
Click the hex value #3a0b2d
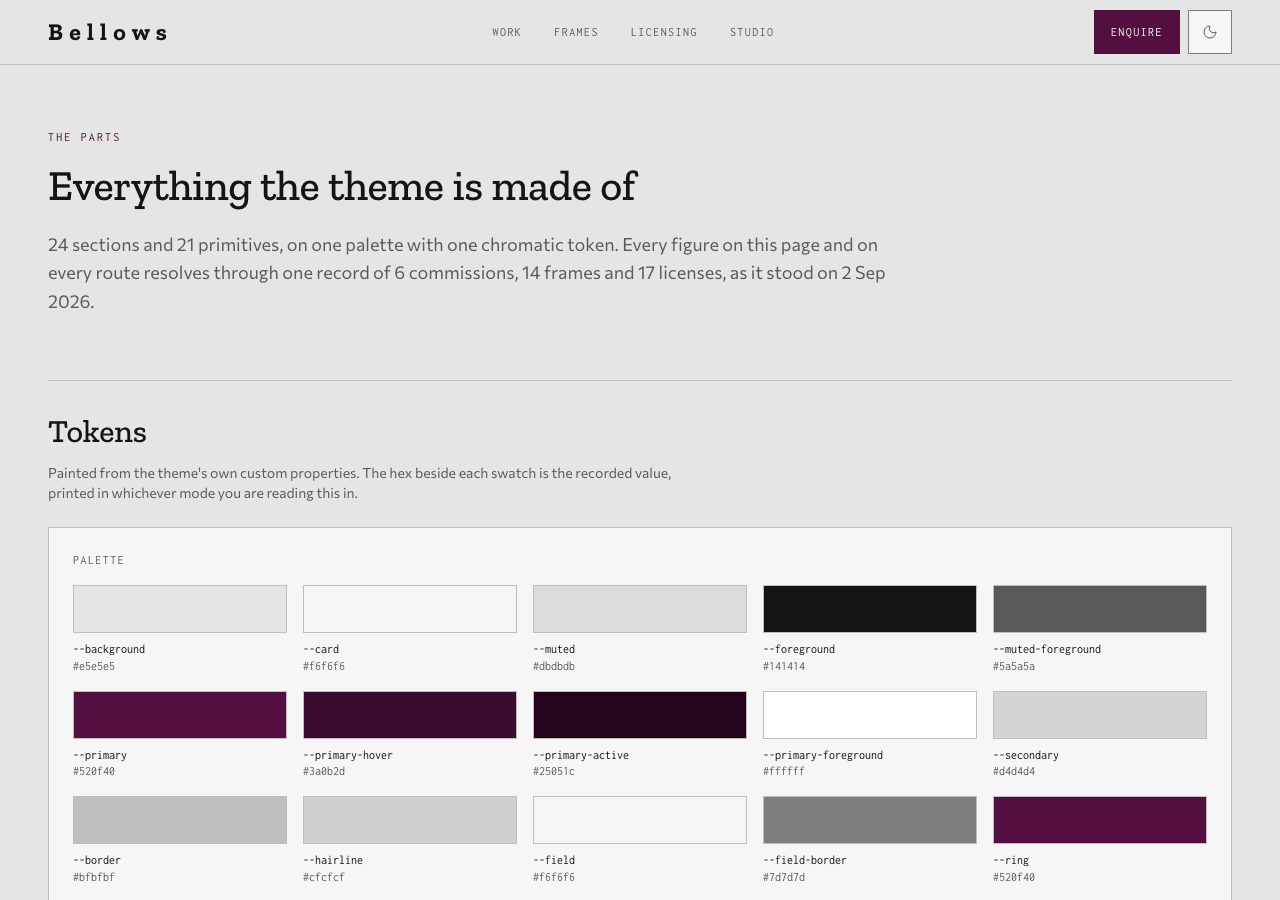324,772
